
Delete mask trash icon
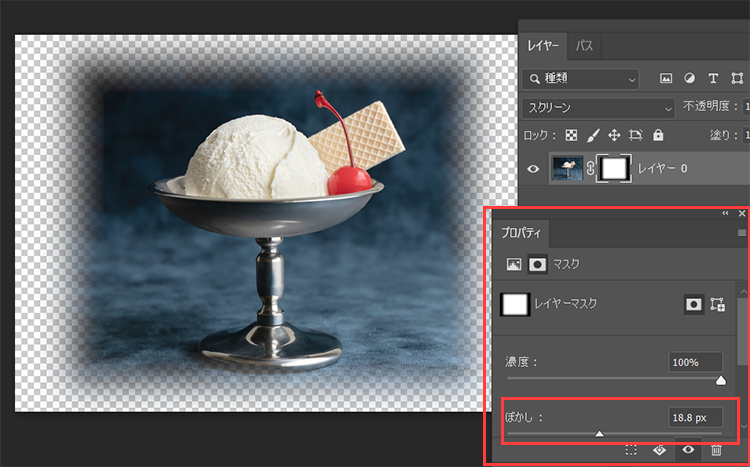716,450
